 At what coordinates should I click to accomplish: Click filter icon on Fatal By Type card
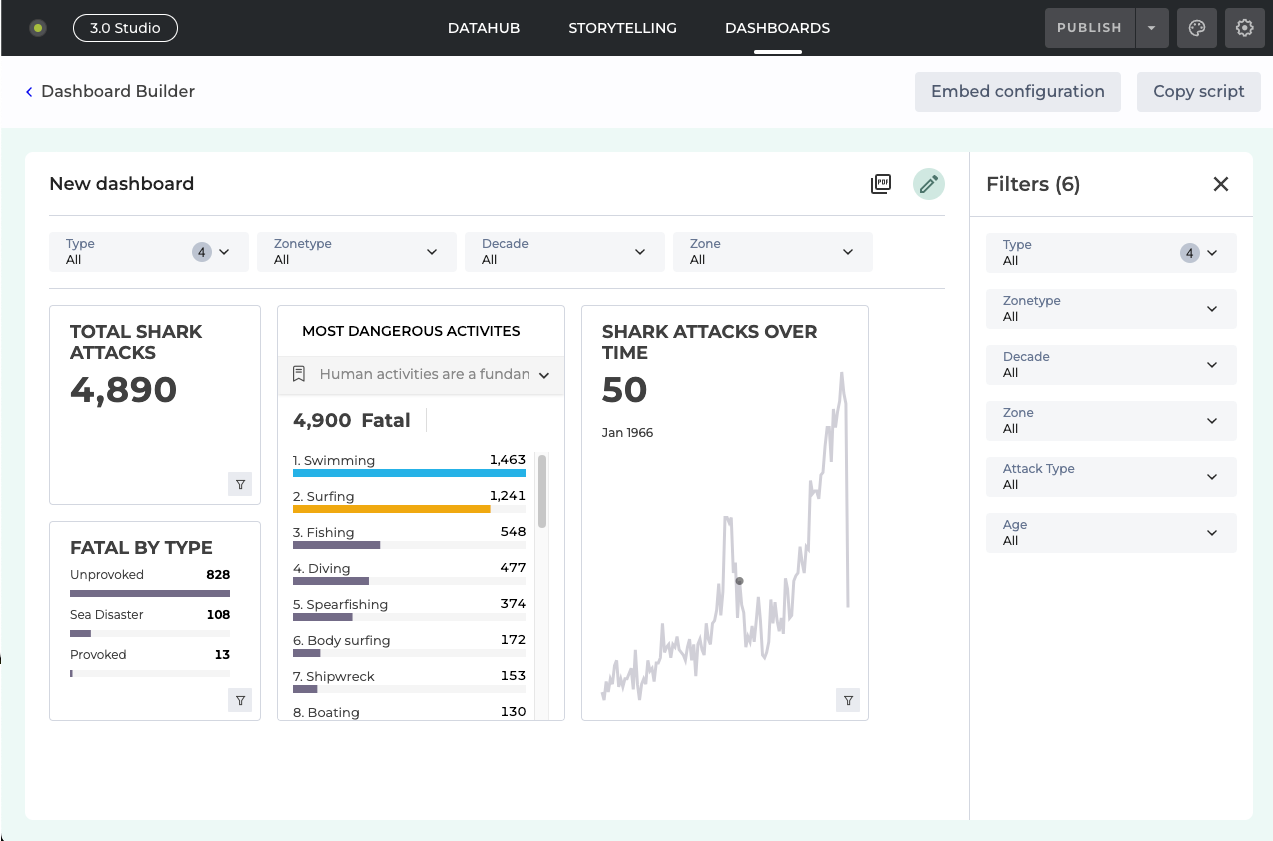(x=240, y=700)
